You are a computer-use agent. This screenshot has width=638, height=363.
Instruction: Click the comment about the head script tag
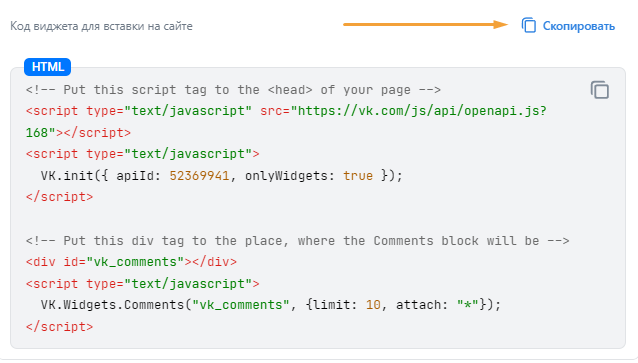233,90
